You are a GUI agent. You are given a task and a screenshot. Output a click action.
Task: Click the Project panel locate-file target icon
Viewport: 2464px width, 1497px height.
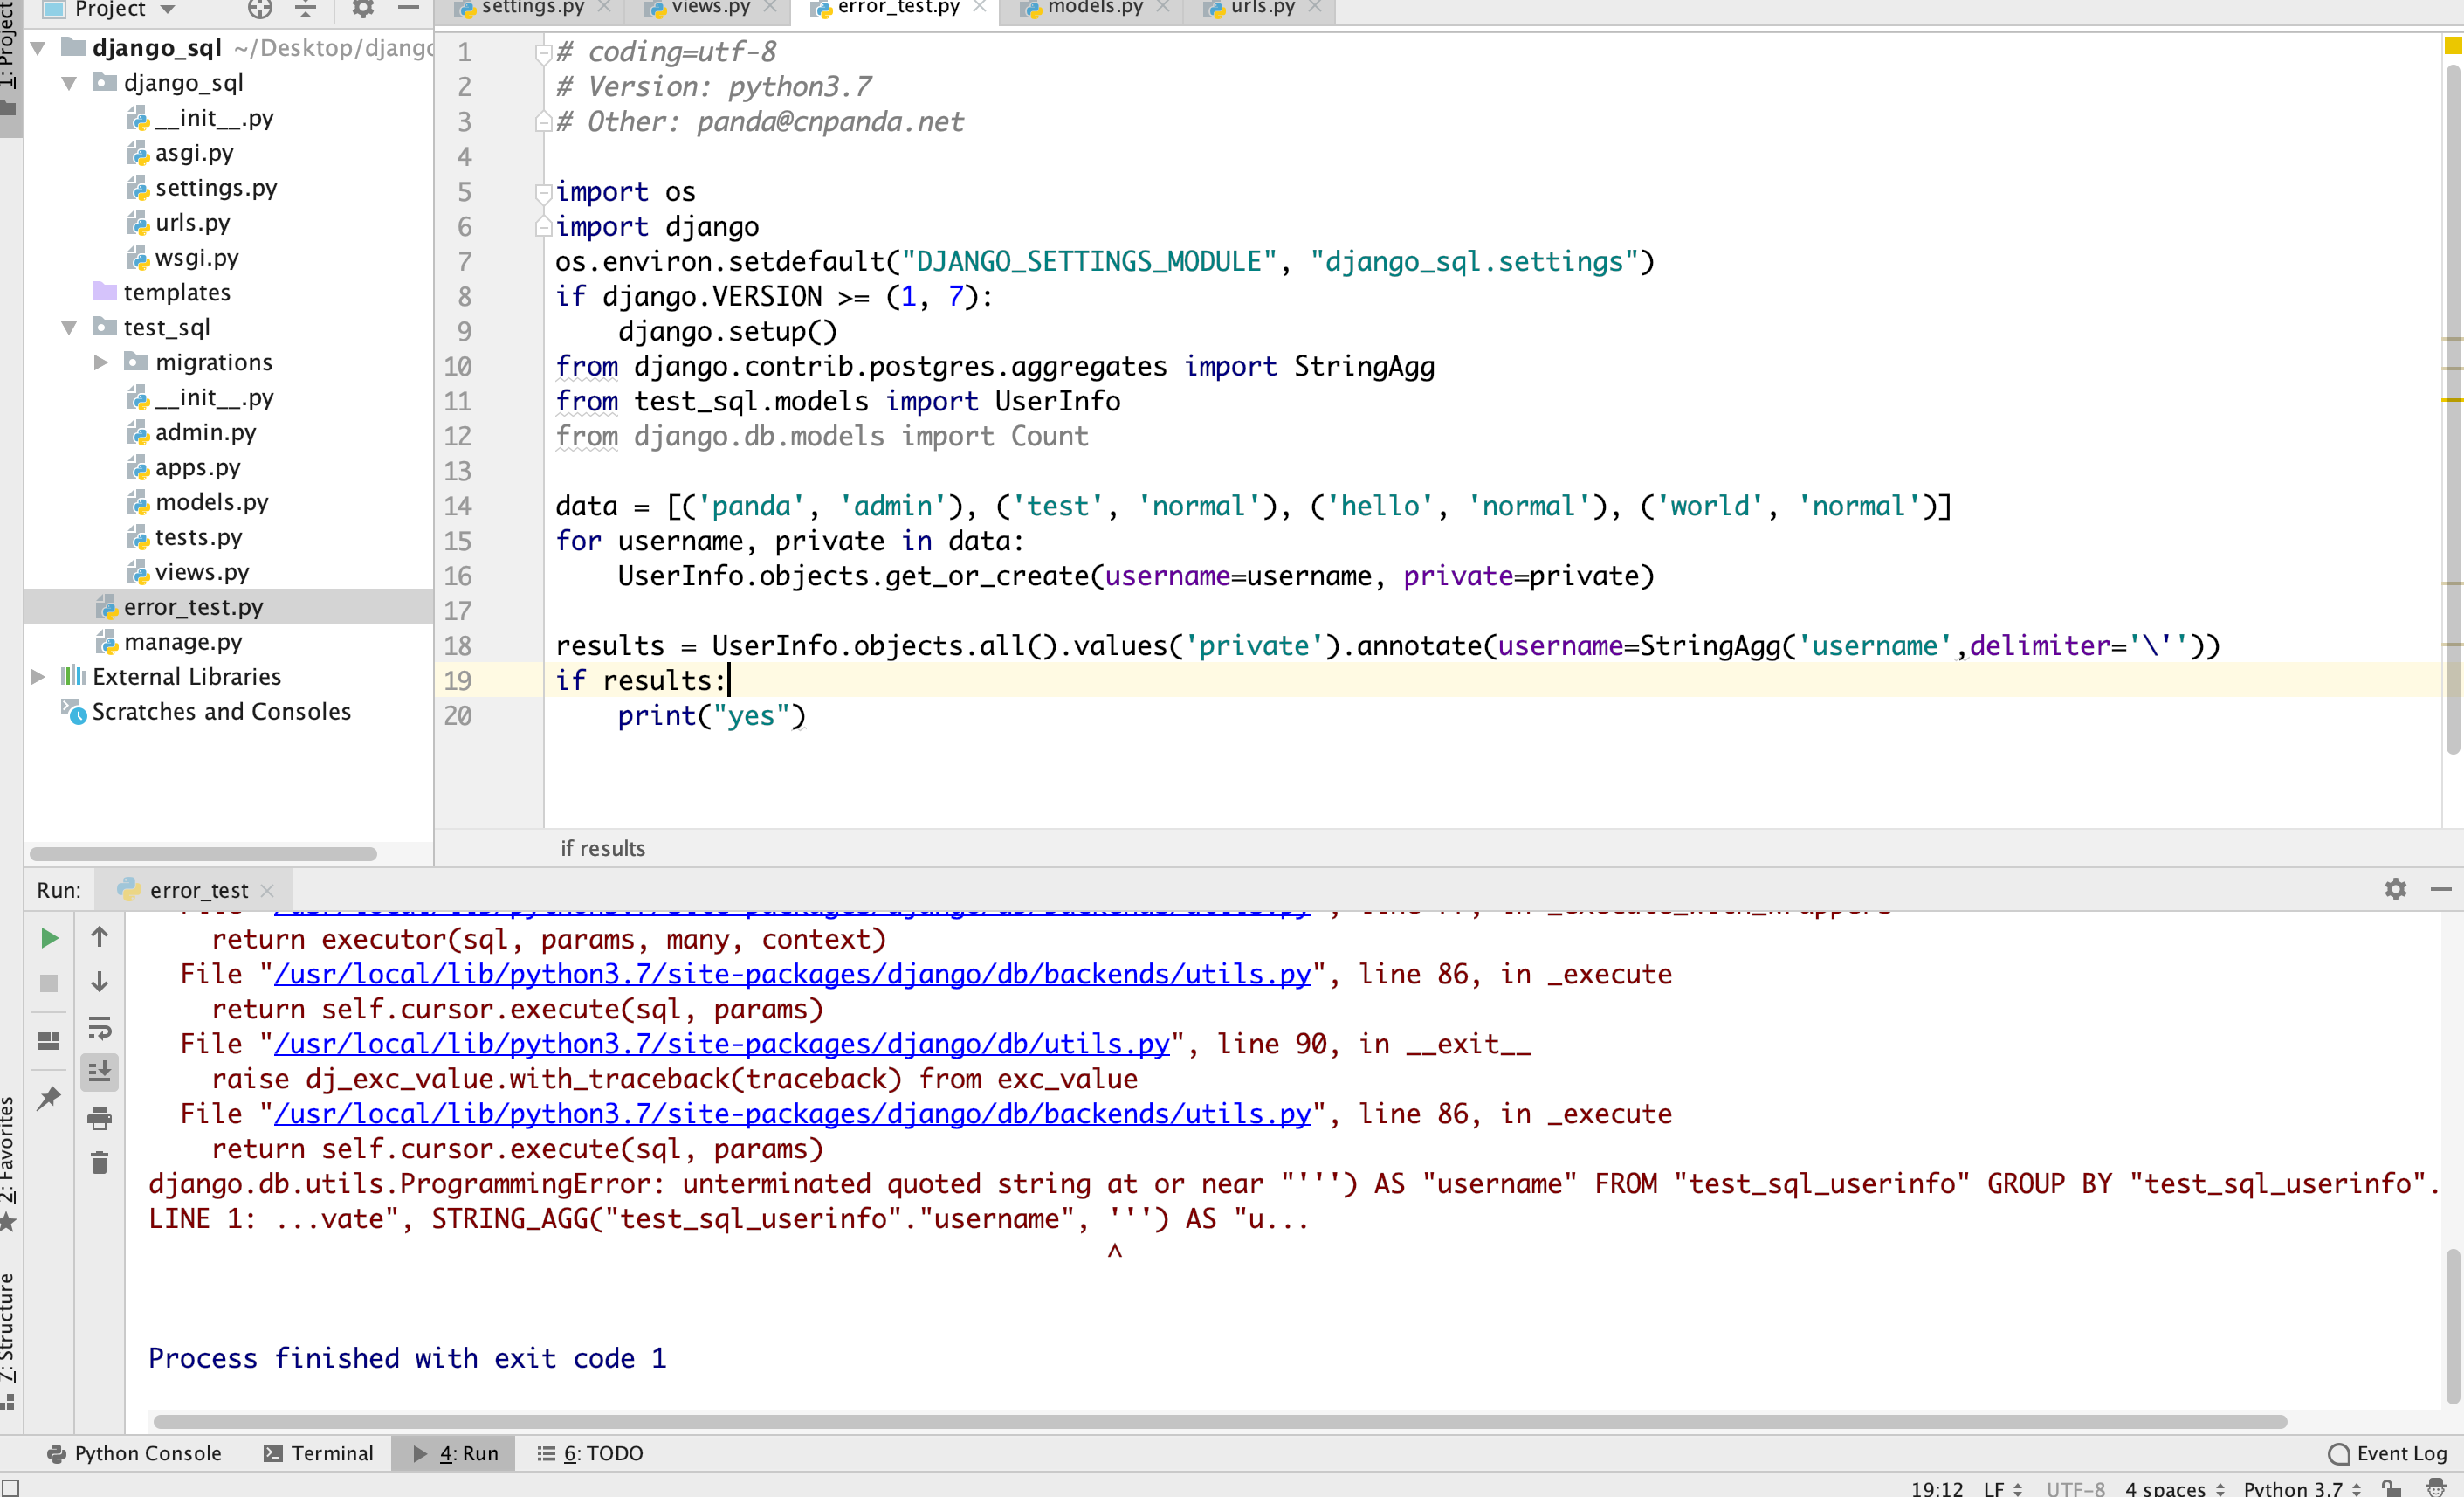260,9
